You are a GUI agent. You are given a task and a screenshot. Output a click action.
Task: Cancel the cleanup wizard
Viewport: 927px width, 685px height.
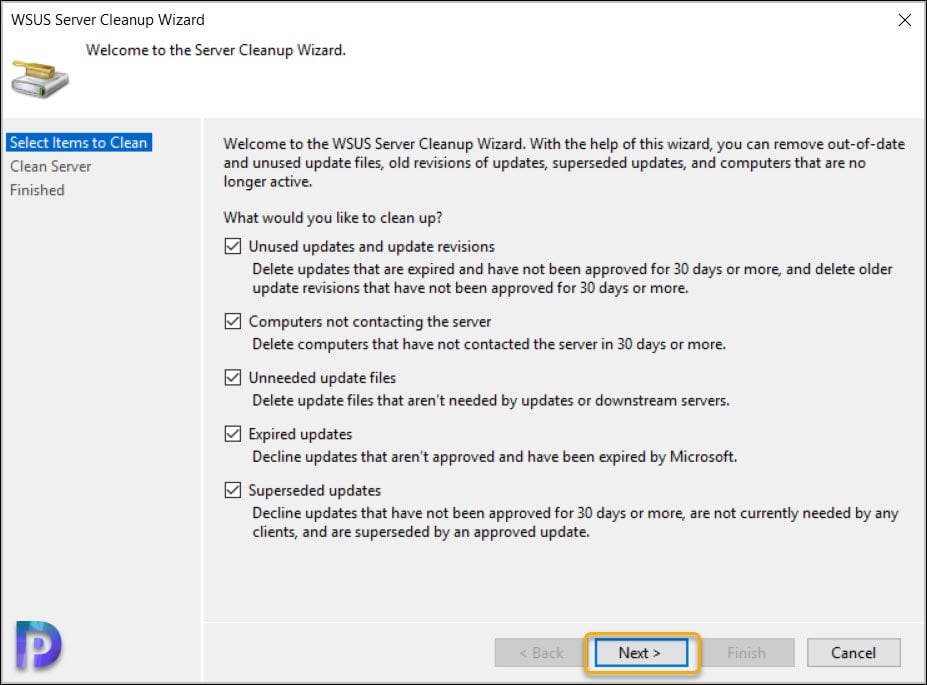(x=853, y=652)
